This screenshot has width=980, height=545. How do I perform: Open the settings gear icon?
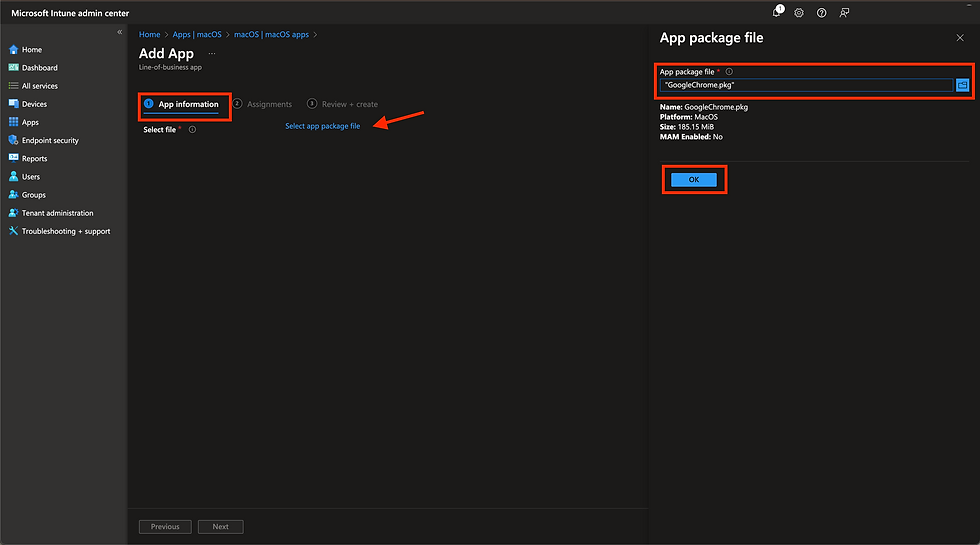pos(799,12)
